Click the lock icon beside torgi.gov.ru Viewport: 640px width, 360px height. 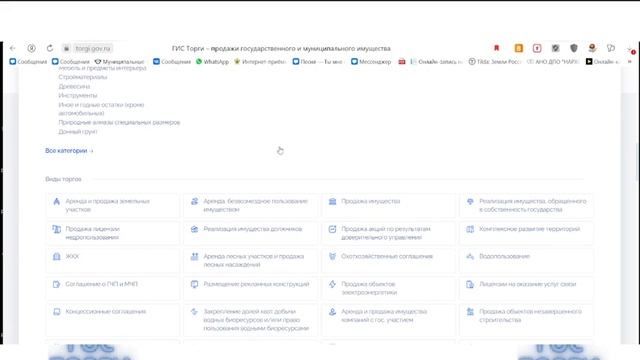pos(67,48)
